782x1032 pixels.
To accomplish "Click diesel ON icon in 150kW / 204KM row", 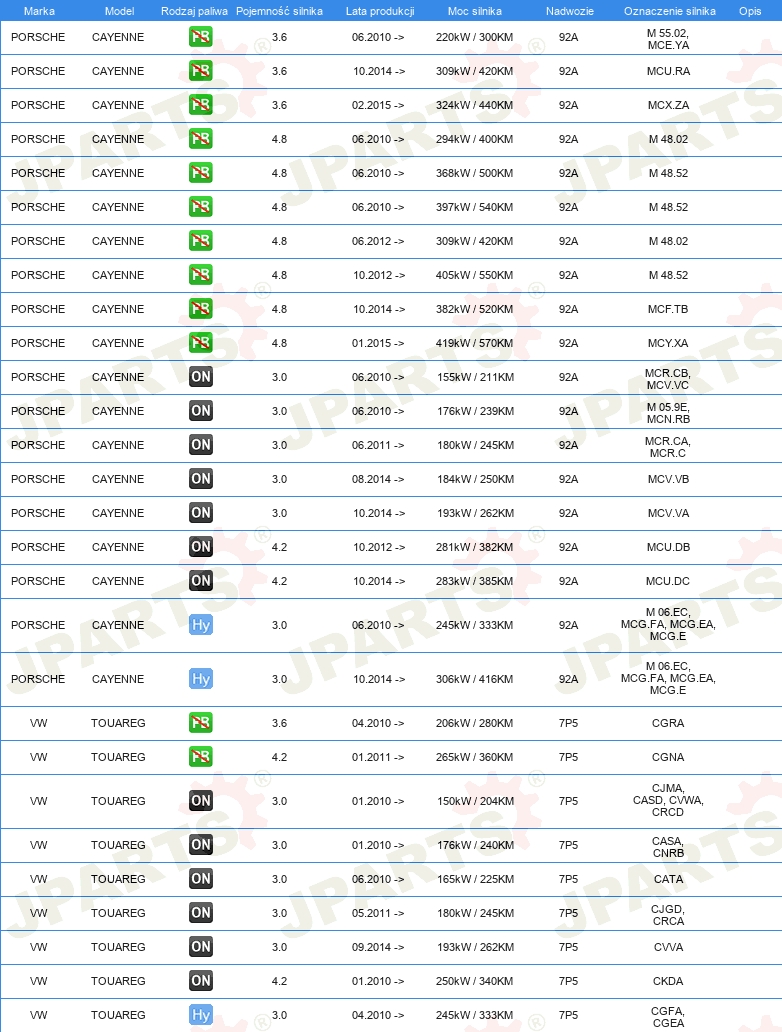I will [x=201, y=801].
